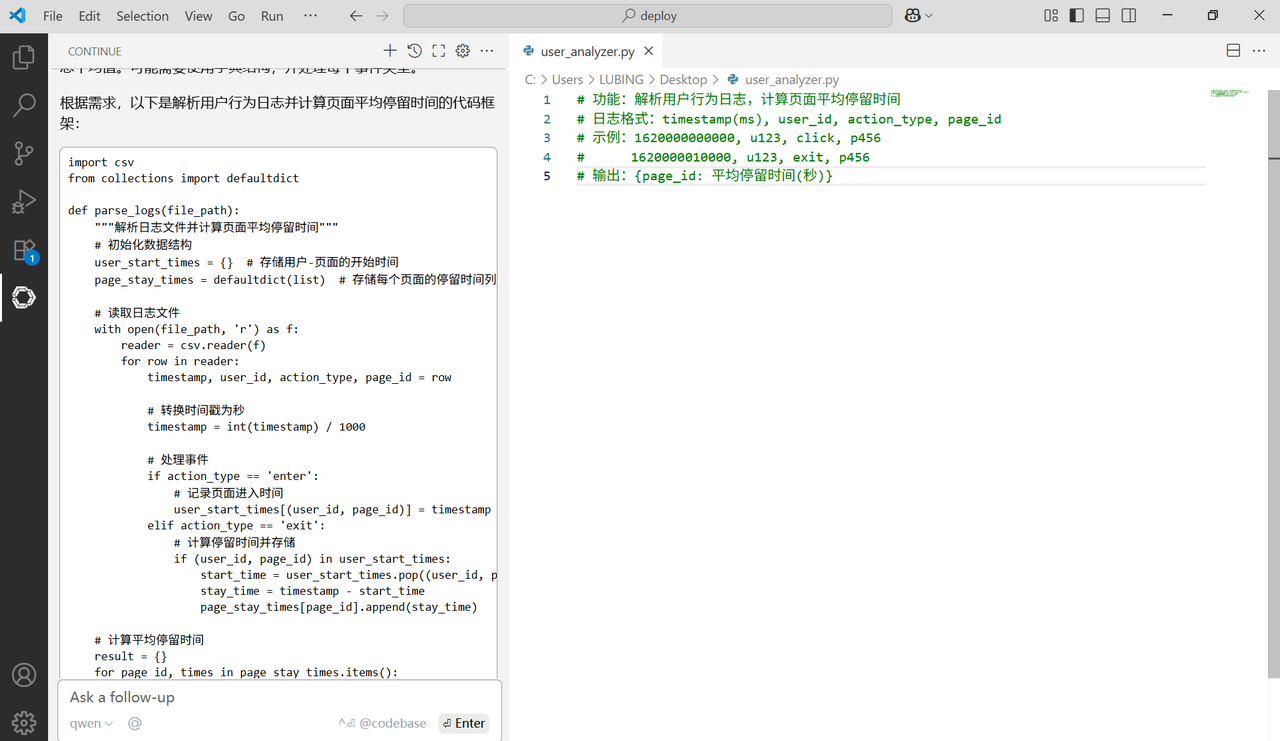
Task: Open Continue settings gear in panel header
Action: 462,50
